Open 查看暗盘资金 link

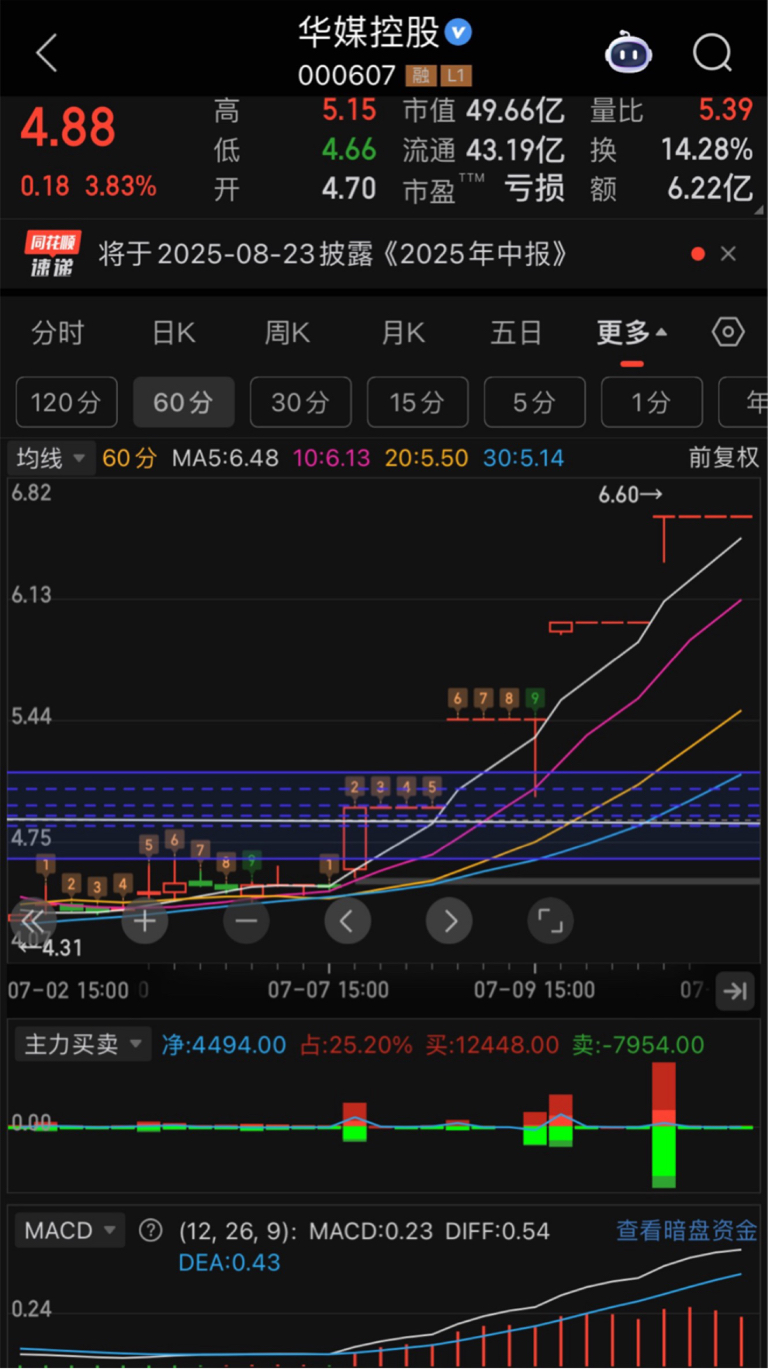687,1230
